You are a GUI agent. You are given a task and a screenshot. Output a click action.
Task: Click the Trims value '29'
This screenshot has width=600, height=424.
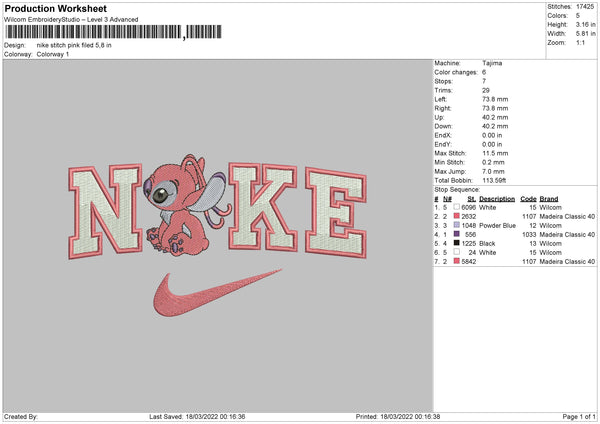486,90
